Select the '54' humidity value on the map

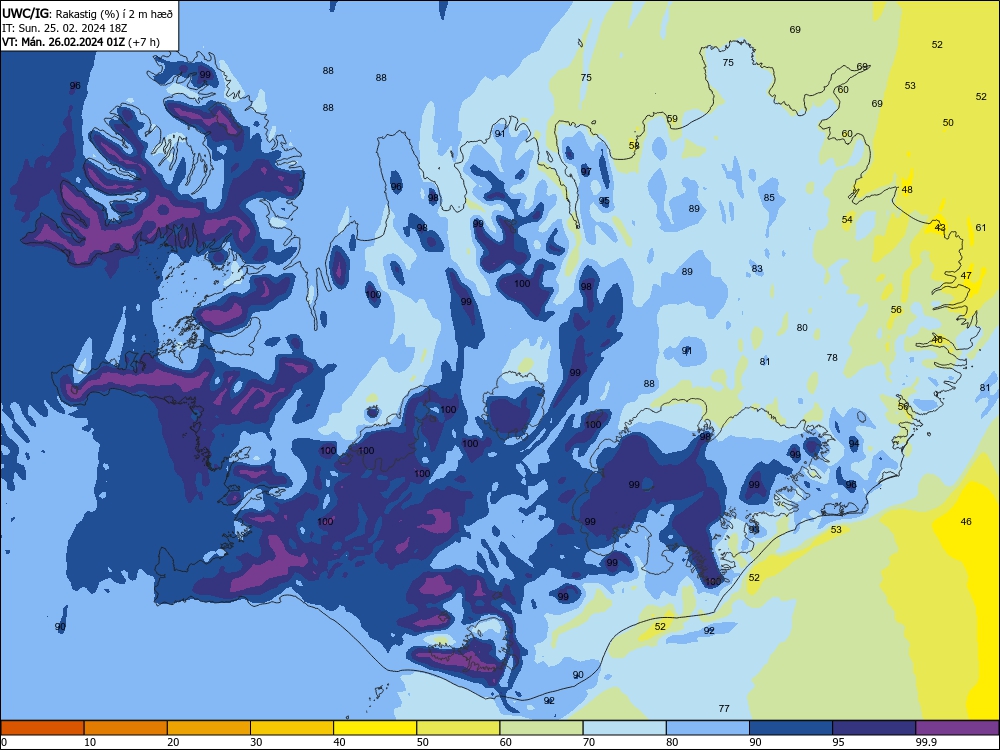click(x=847, y=219)
